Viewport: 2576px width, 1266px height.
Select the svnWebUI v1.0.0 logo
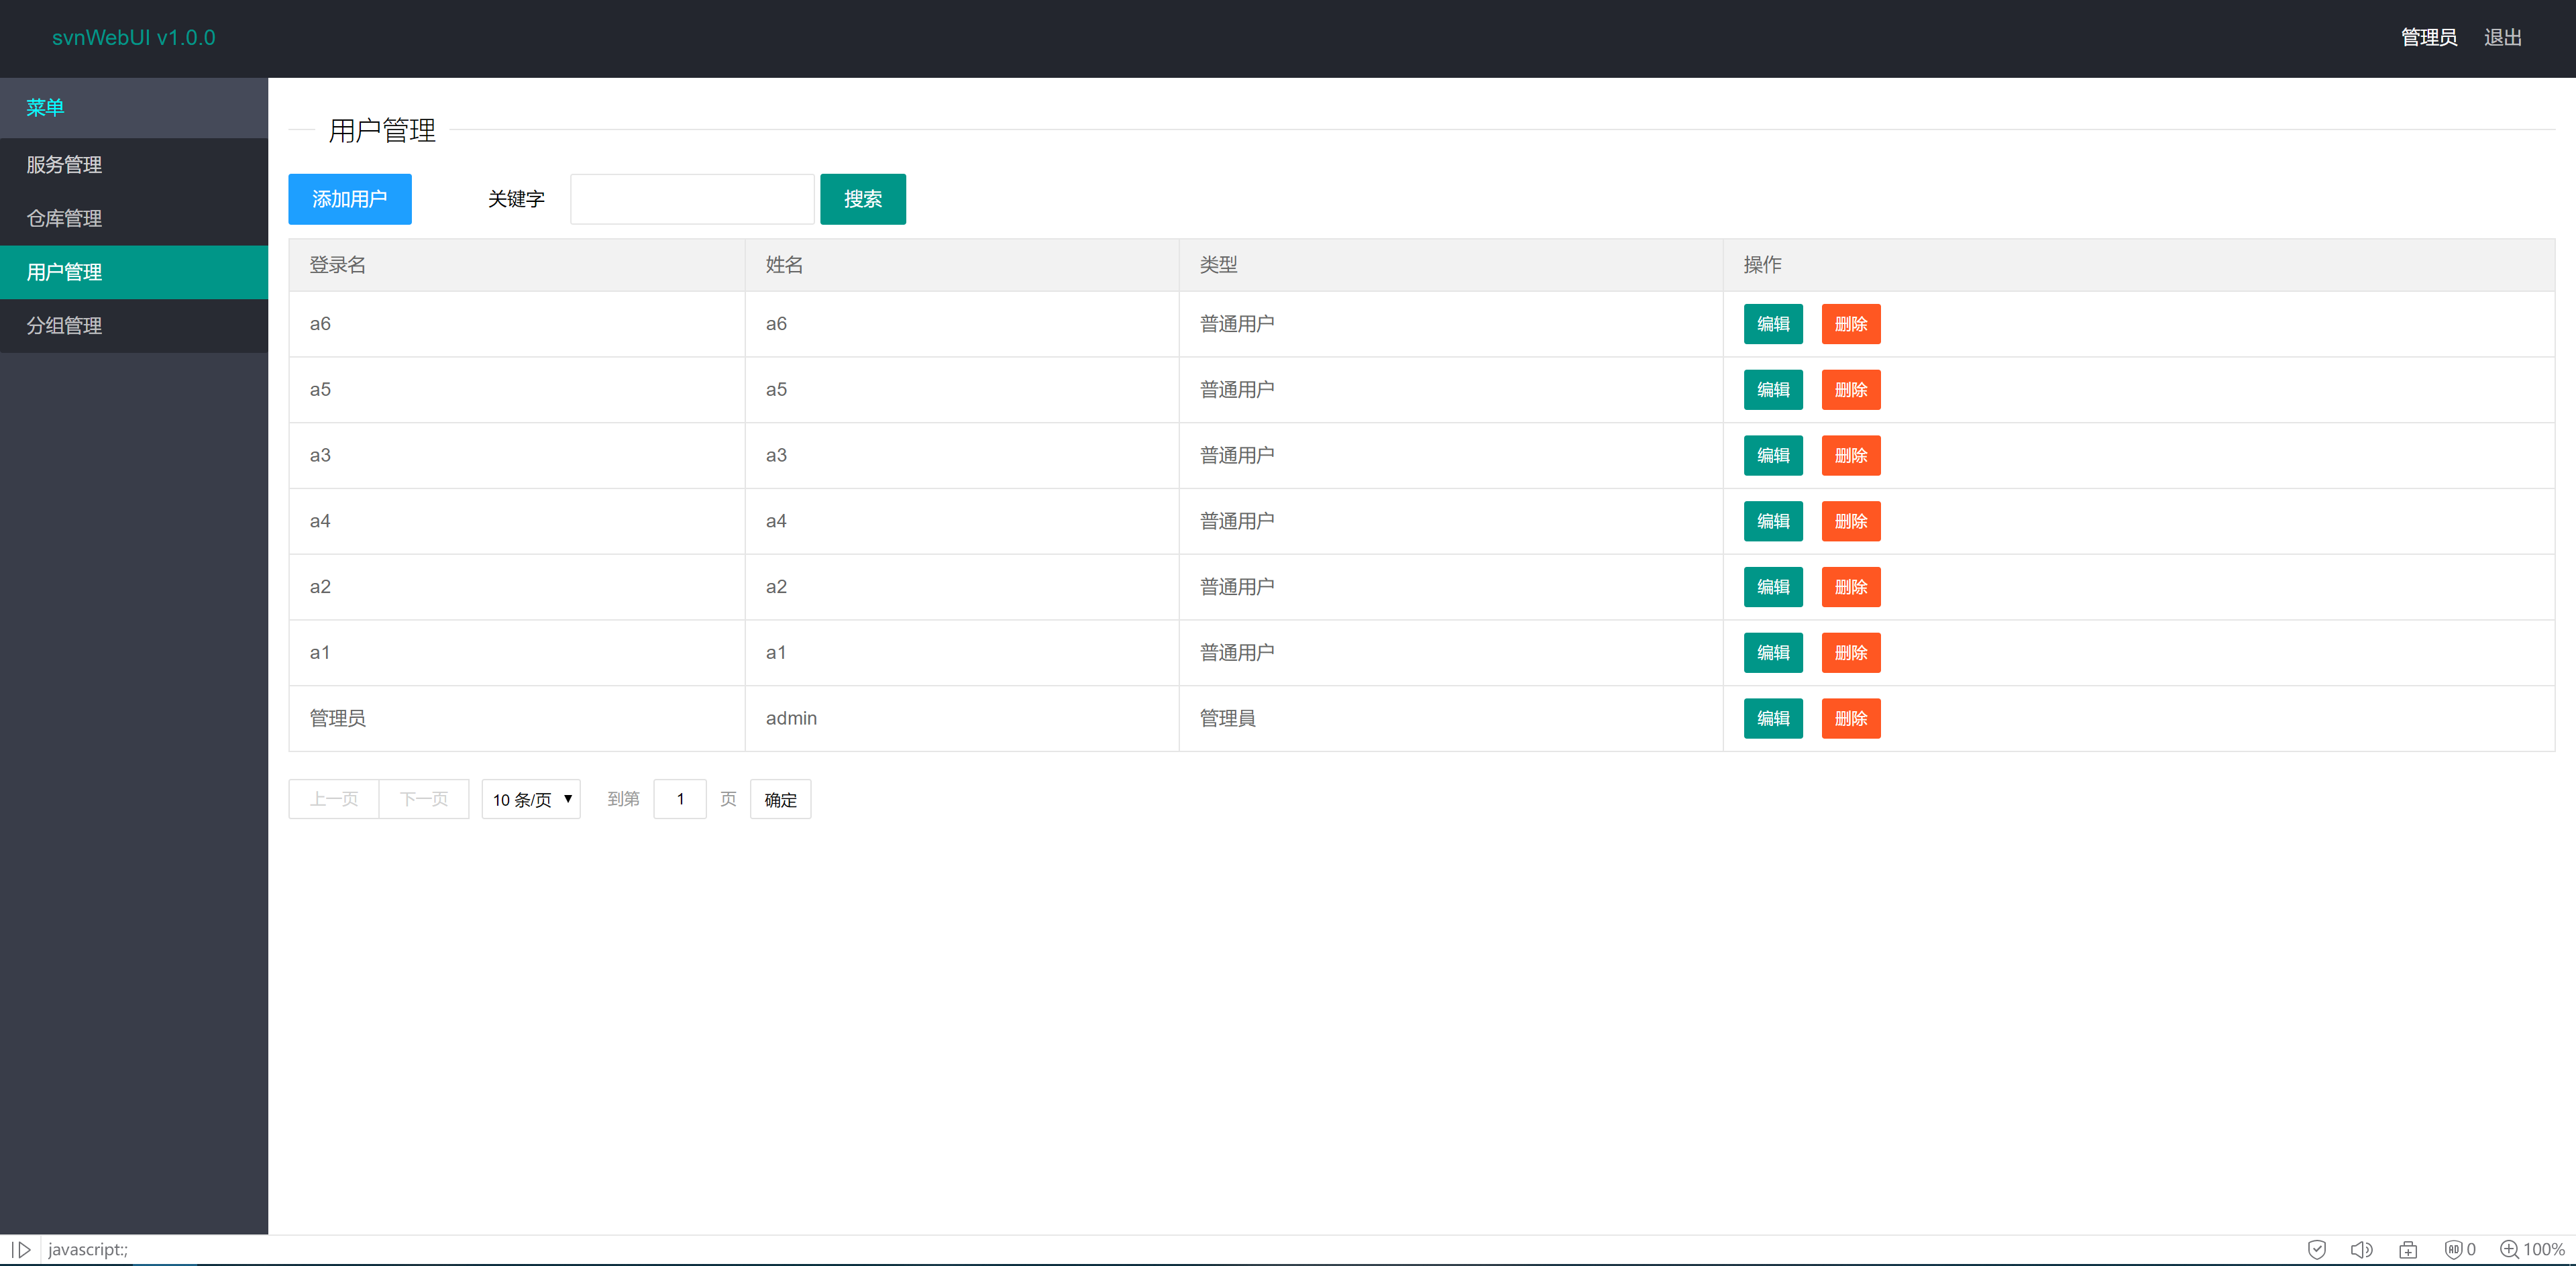[x=134, y=37]
